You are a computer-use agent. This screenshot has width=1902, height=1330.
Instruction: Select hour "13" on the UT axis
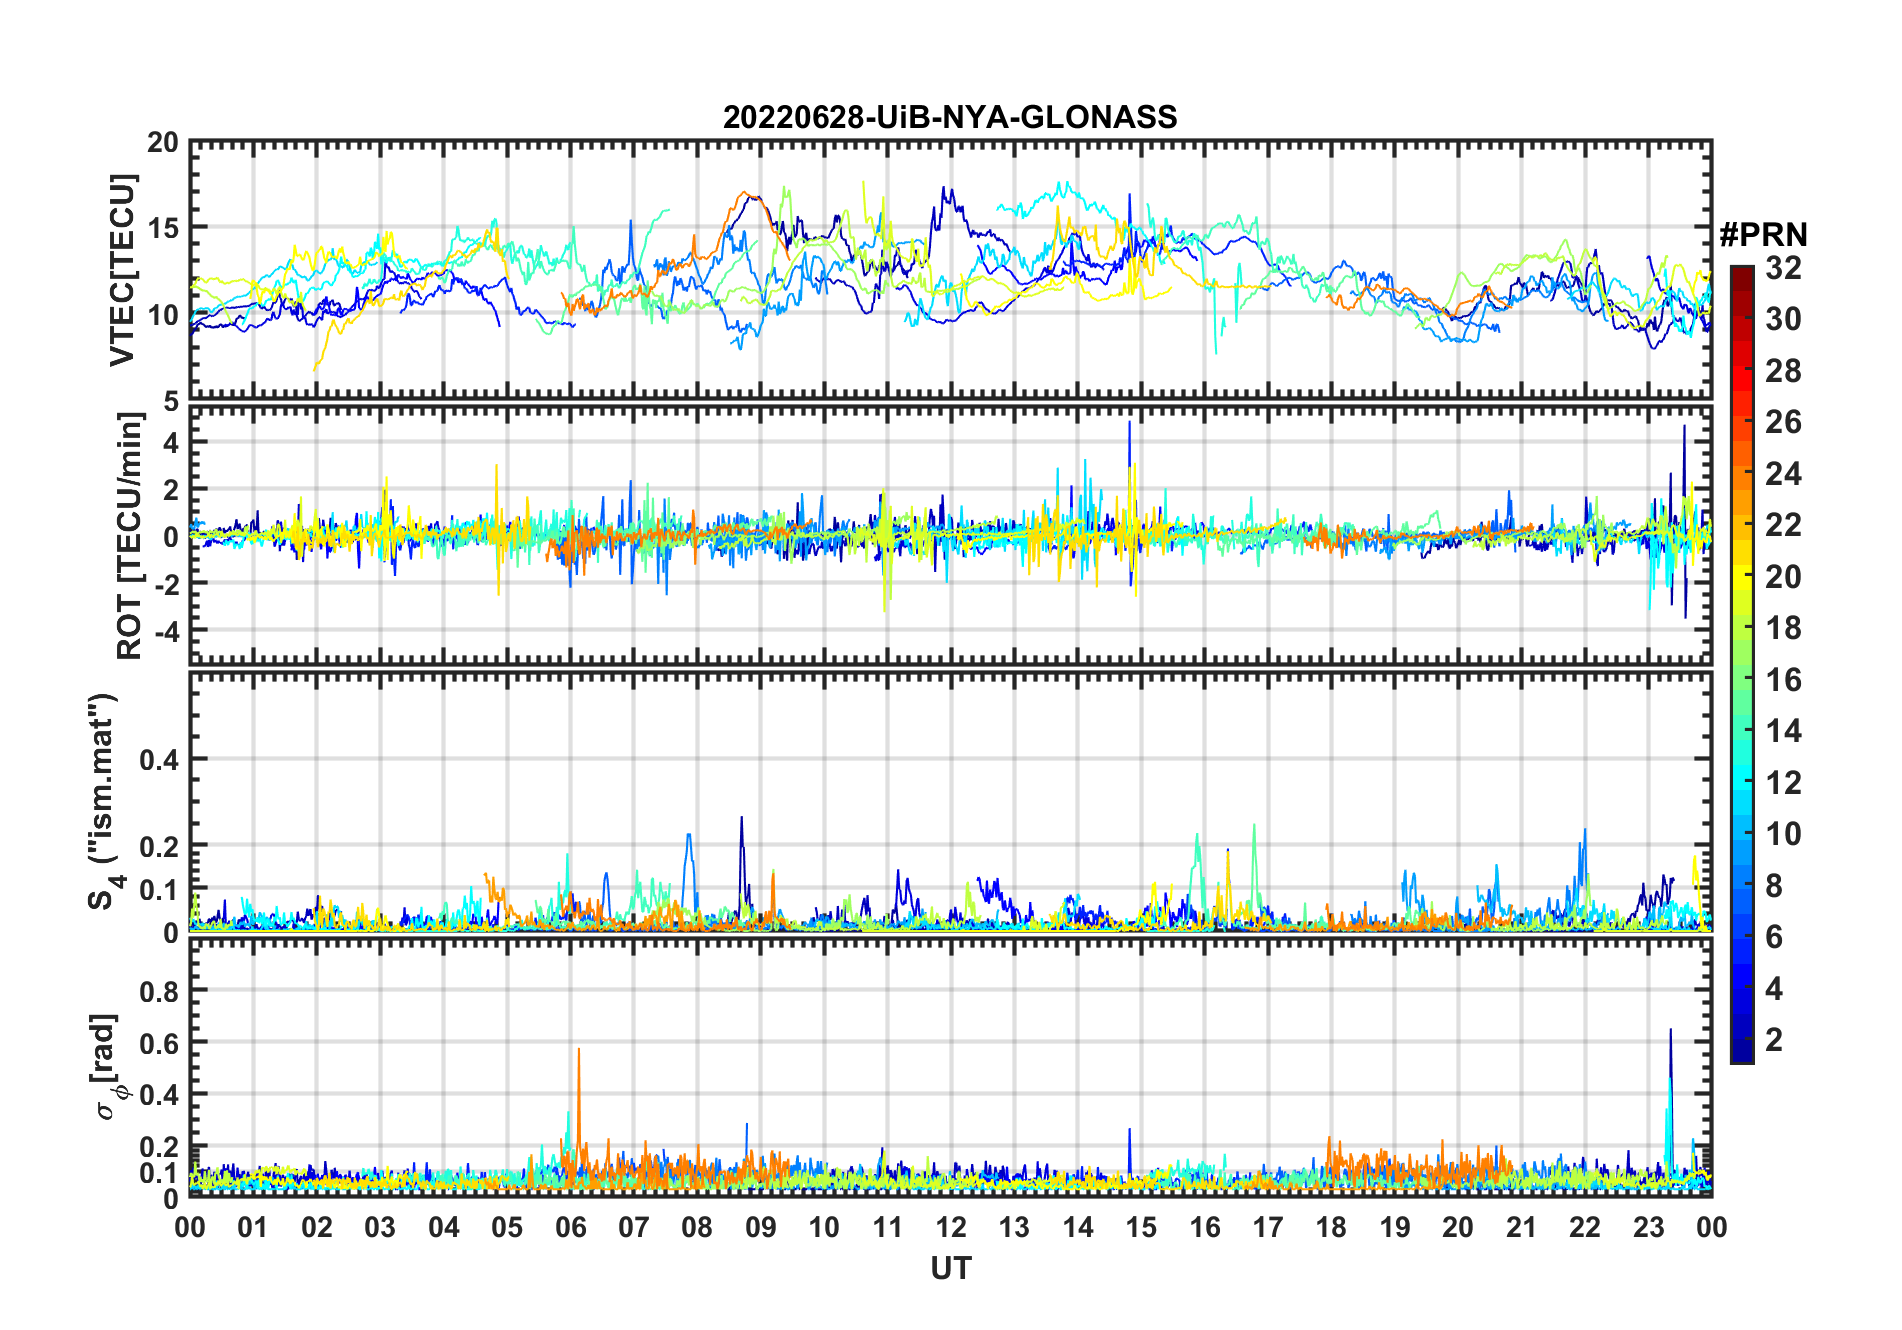(x=1014, y=1228)
